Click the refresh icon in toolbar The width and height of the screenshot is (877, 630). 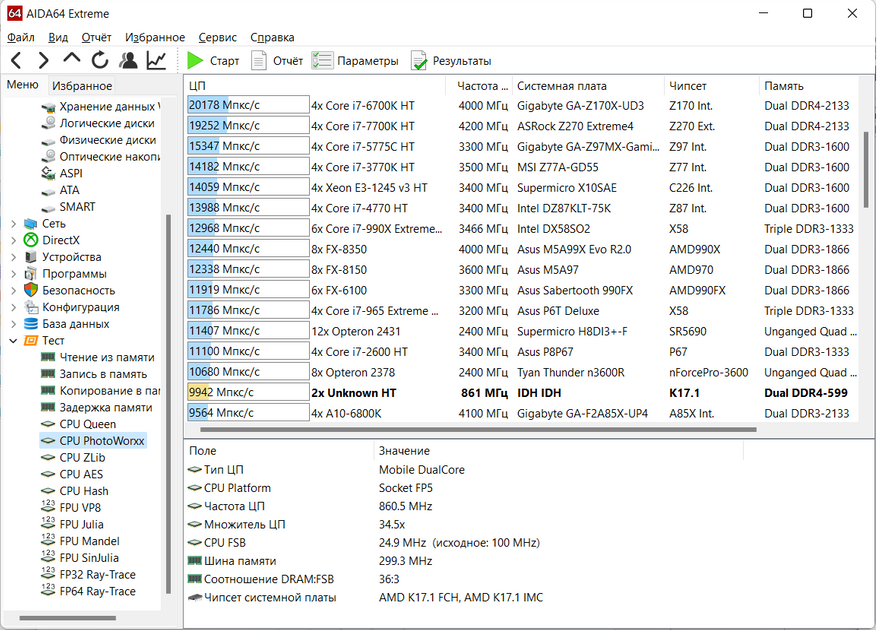click(99, 61)
